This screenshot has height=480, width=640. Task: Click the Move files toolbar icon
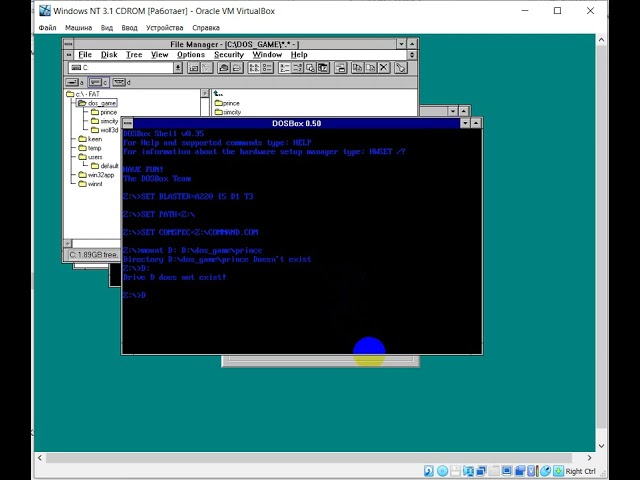(371, 68)
